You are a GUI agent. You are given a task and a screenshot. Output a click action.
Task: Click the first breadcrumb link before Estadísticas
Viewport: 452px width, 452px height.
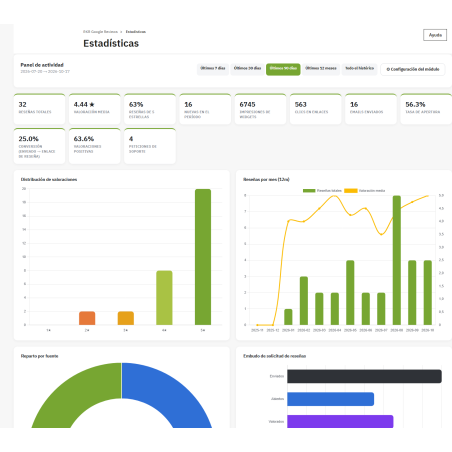[100, 32]
